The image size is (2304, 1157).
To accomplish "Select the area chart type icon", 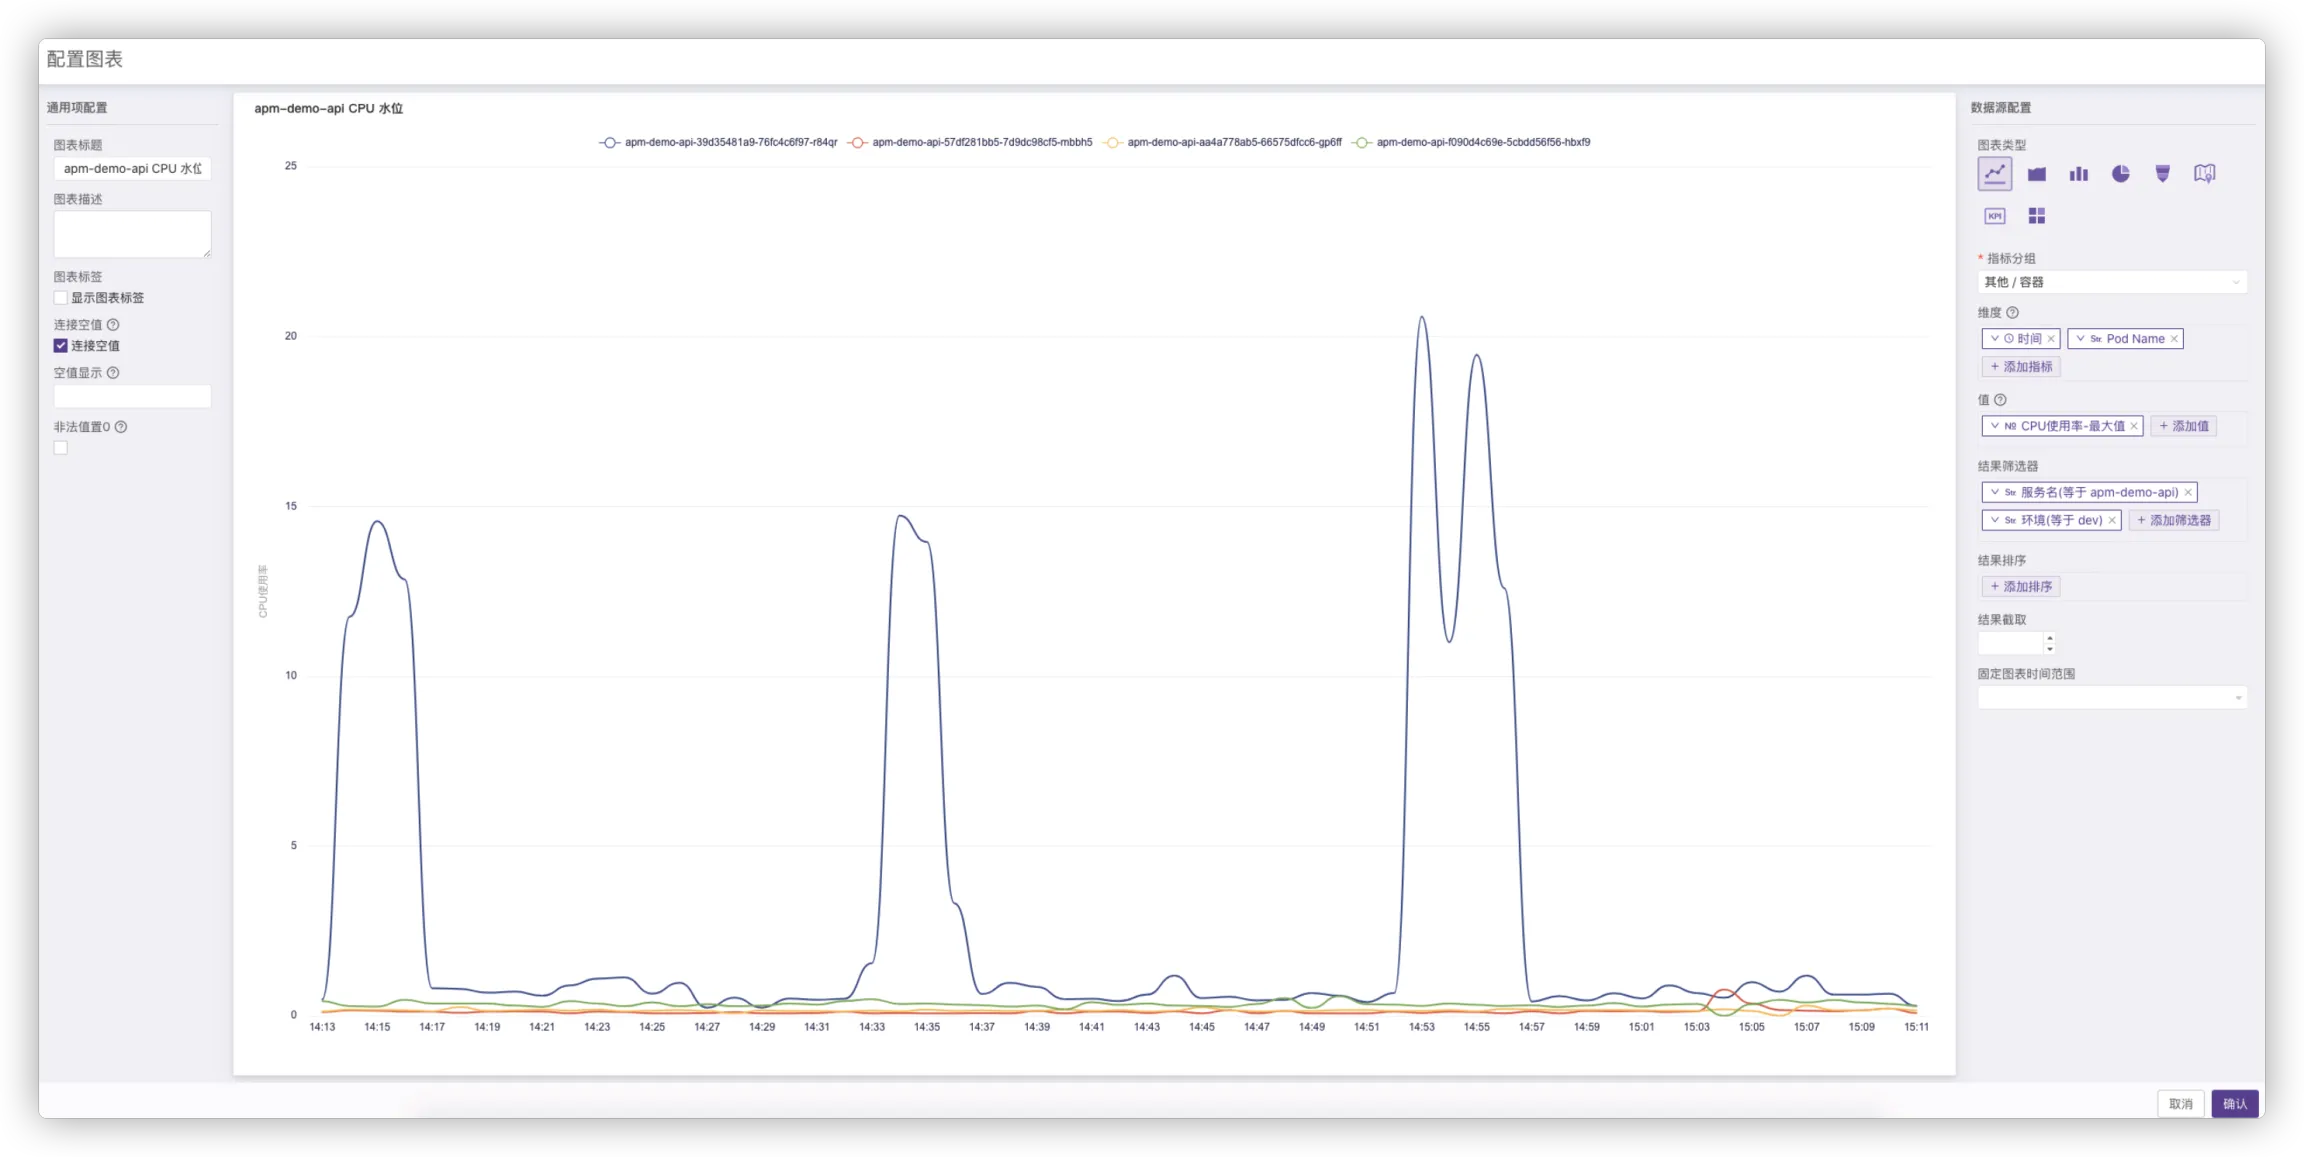I will 2037,174.
